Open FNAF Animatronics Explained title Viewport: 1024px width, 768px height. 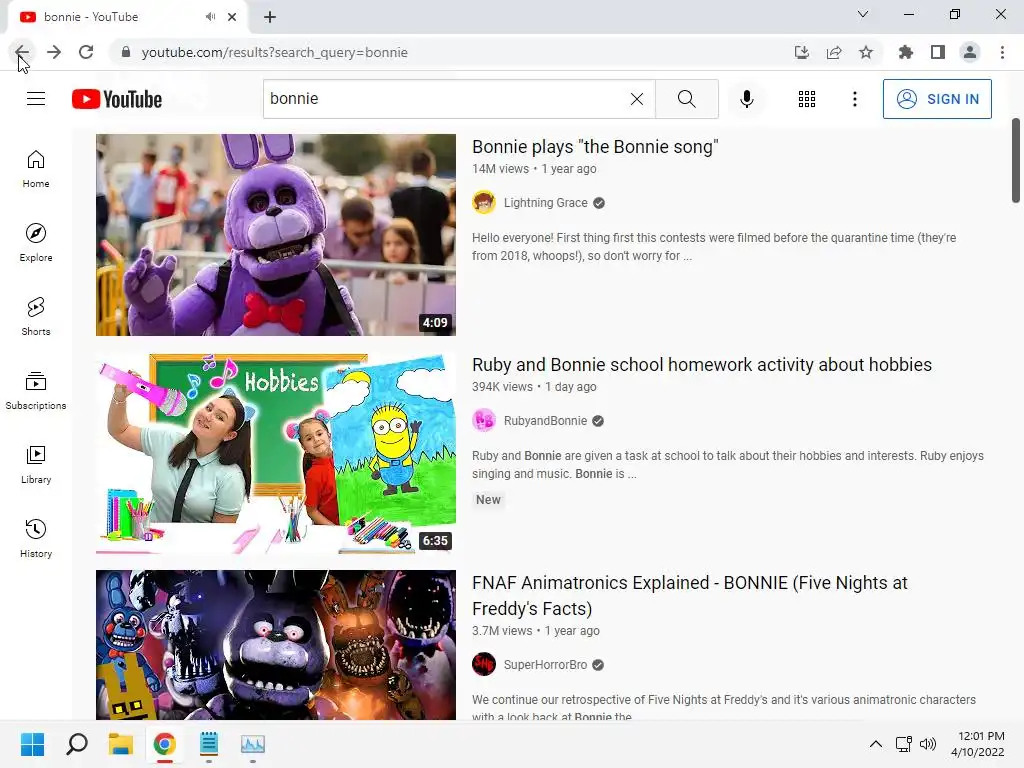(x=690, y=596)
